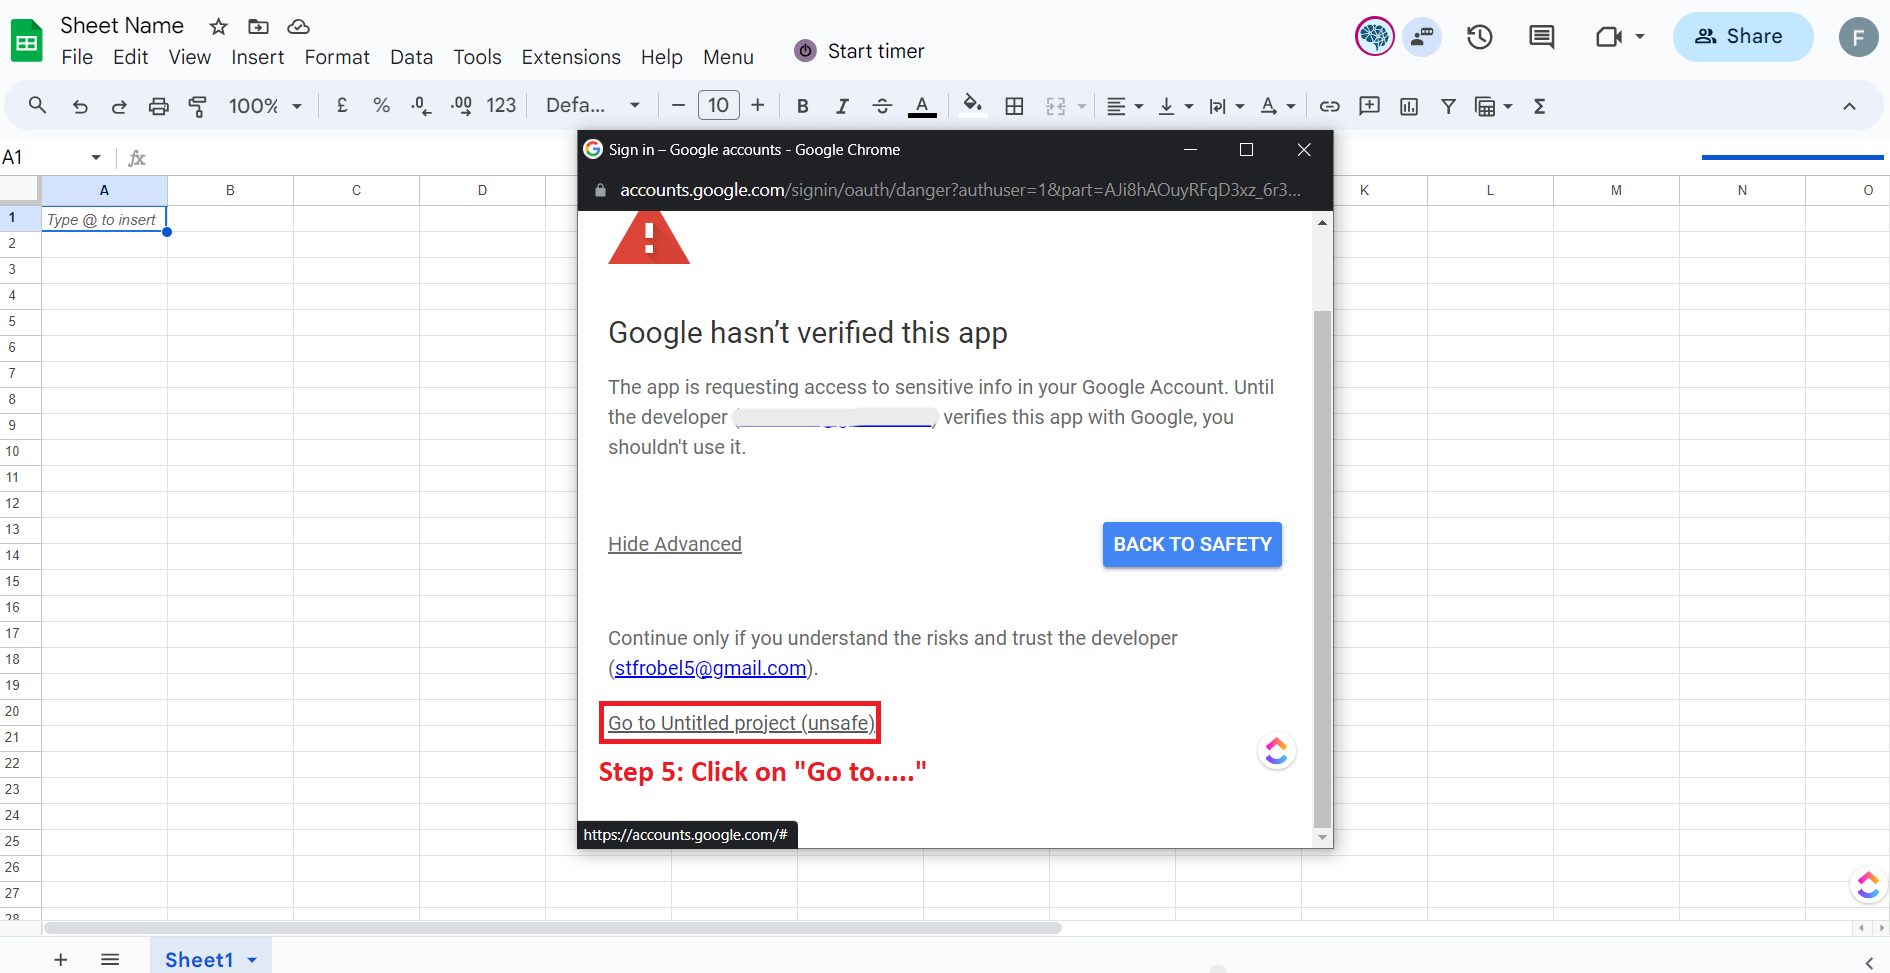1890x973 pixels.
Task: Insert a chart
Action: coord(1409,106)
